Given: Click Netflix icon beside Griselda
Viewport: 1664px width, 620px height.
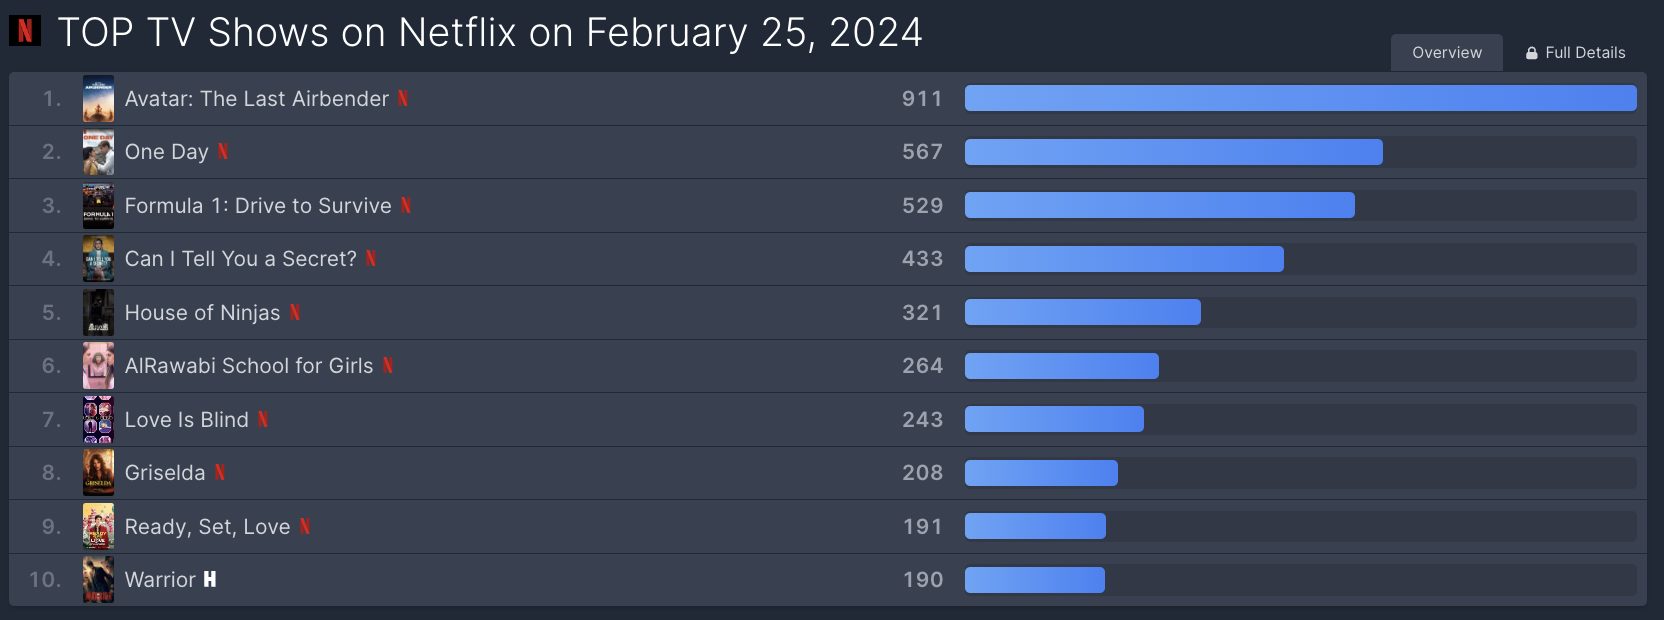Looking at the screenshot, I should [x=220, y=472].
